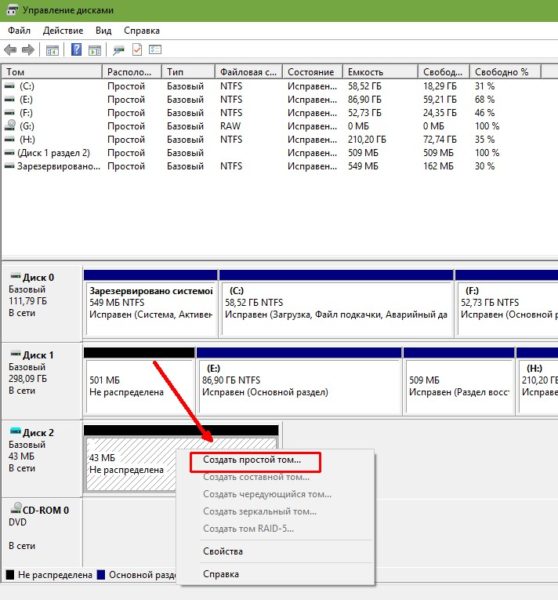Select the Диск 1 label panel

coord(42,380)
